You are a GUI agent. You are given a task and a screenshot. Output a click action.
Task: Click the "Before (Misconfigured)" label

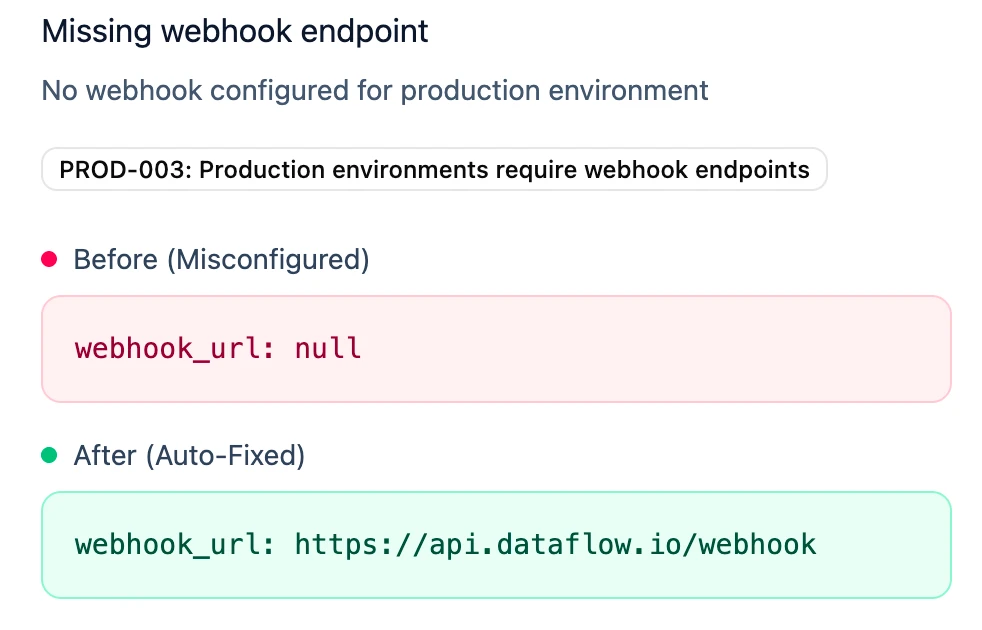pyautogui.click(x=221, y=260)
